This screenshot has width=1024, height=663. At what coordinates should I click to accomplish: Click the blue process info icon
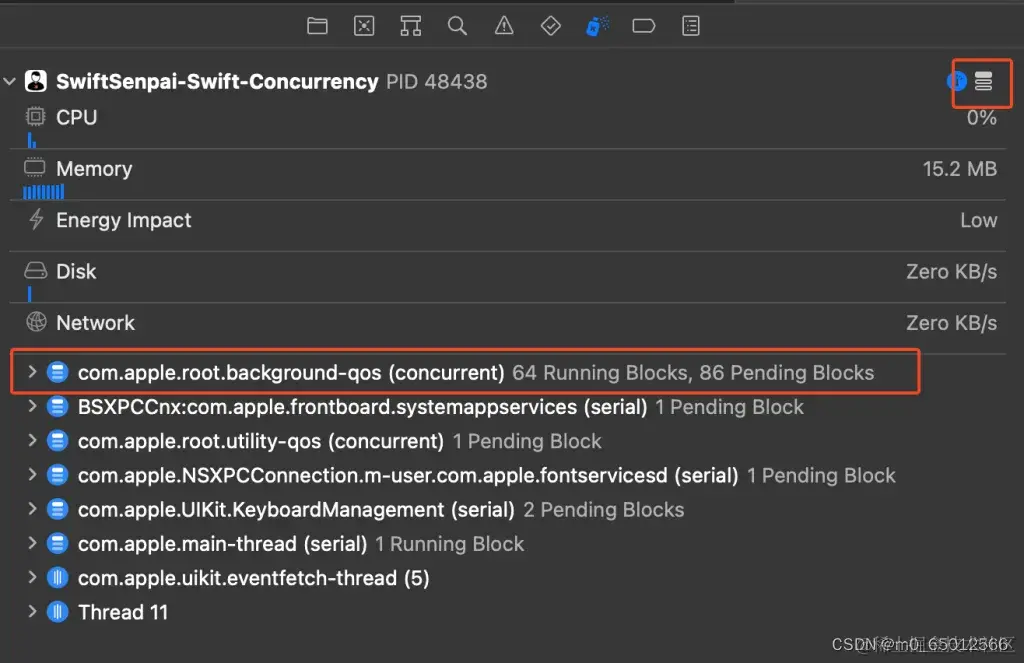click(956, 82)
